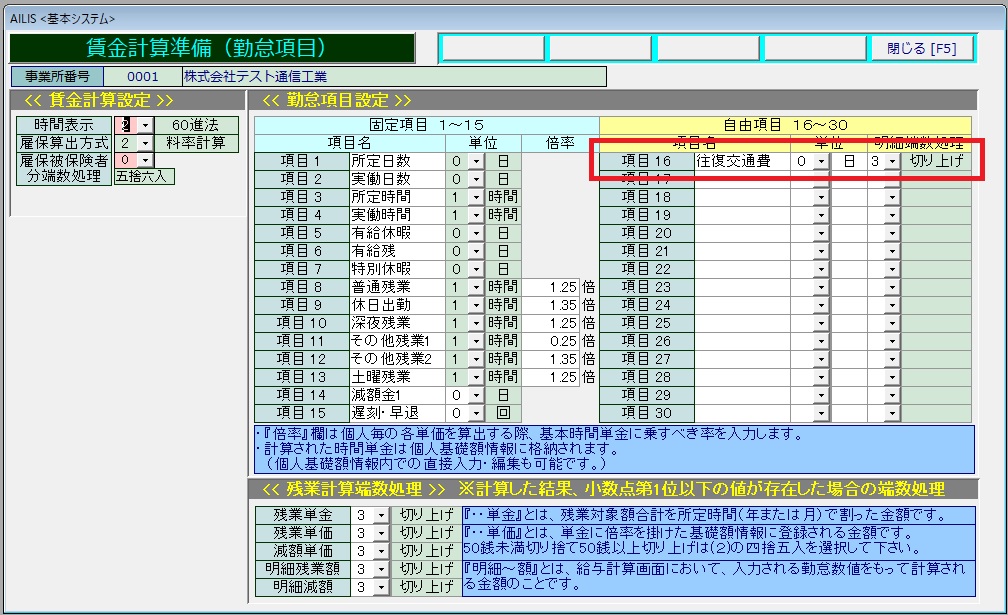Open unit dropdown for 項目1 所定日数
1008x615 pixels.
(x=476, y=161)
